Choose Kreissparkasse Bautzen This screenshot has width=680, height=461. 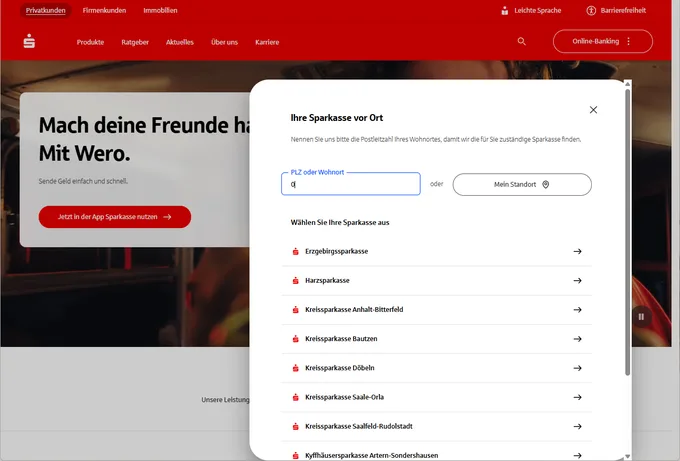436,339
